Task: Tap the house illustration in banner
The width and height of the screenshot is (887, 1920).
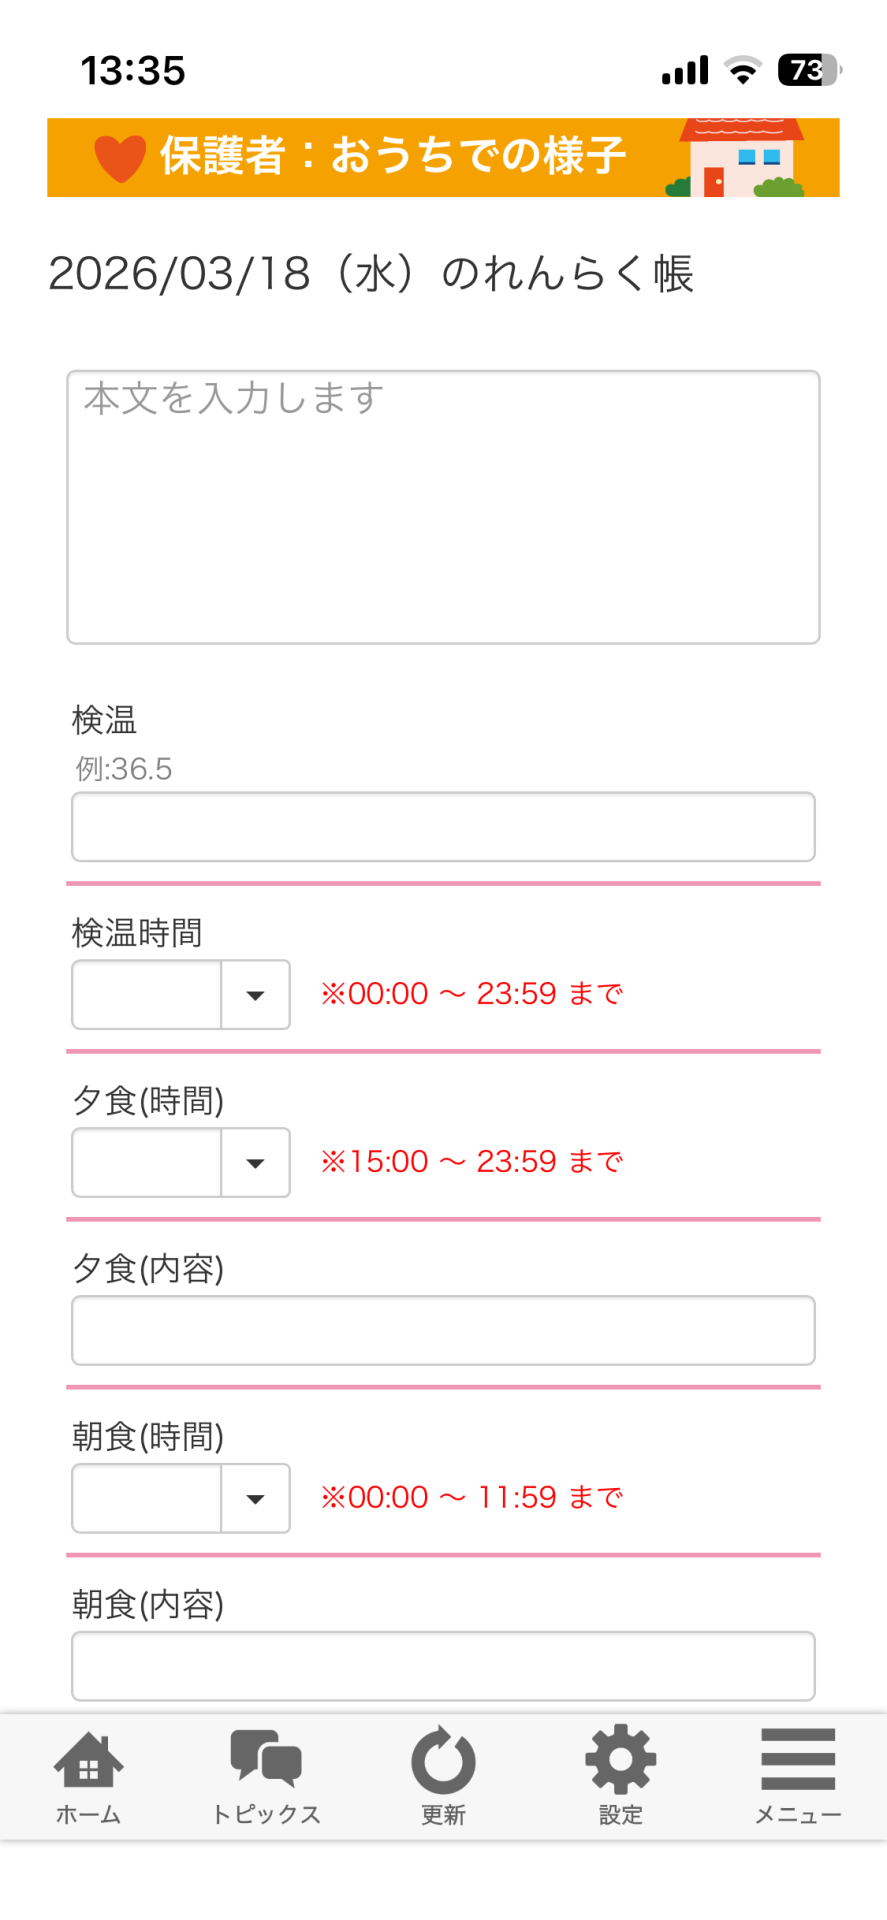Action: click(740, 160)
